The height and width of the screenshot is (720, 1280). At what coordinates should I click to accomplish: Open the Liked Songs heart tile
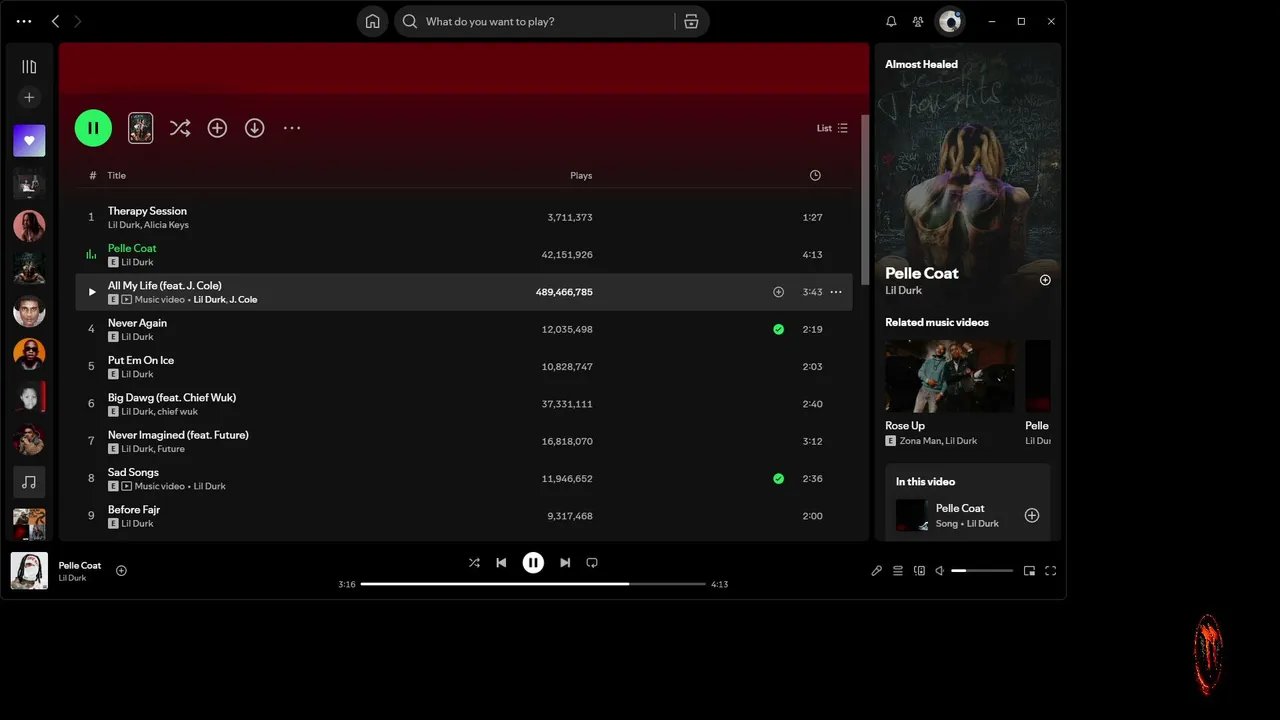coord(29,141)
